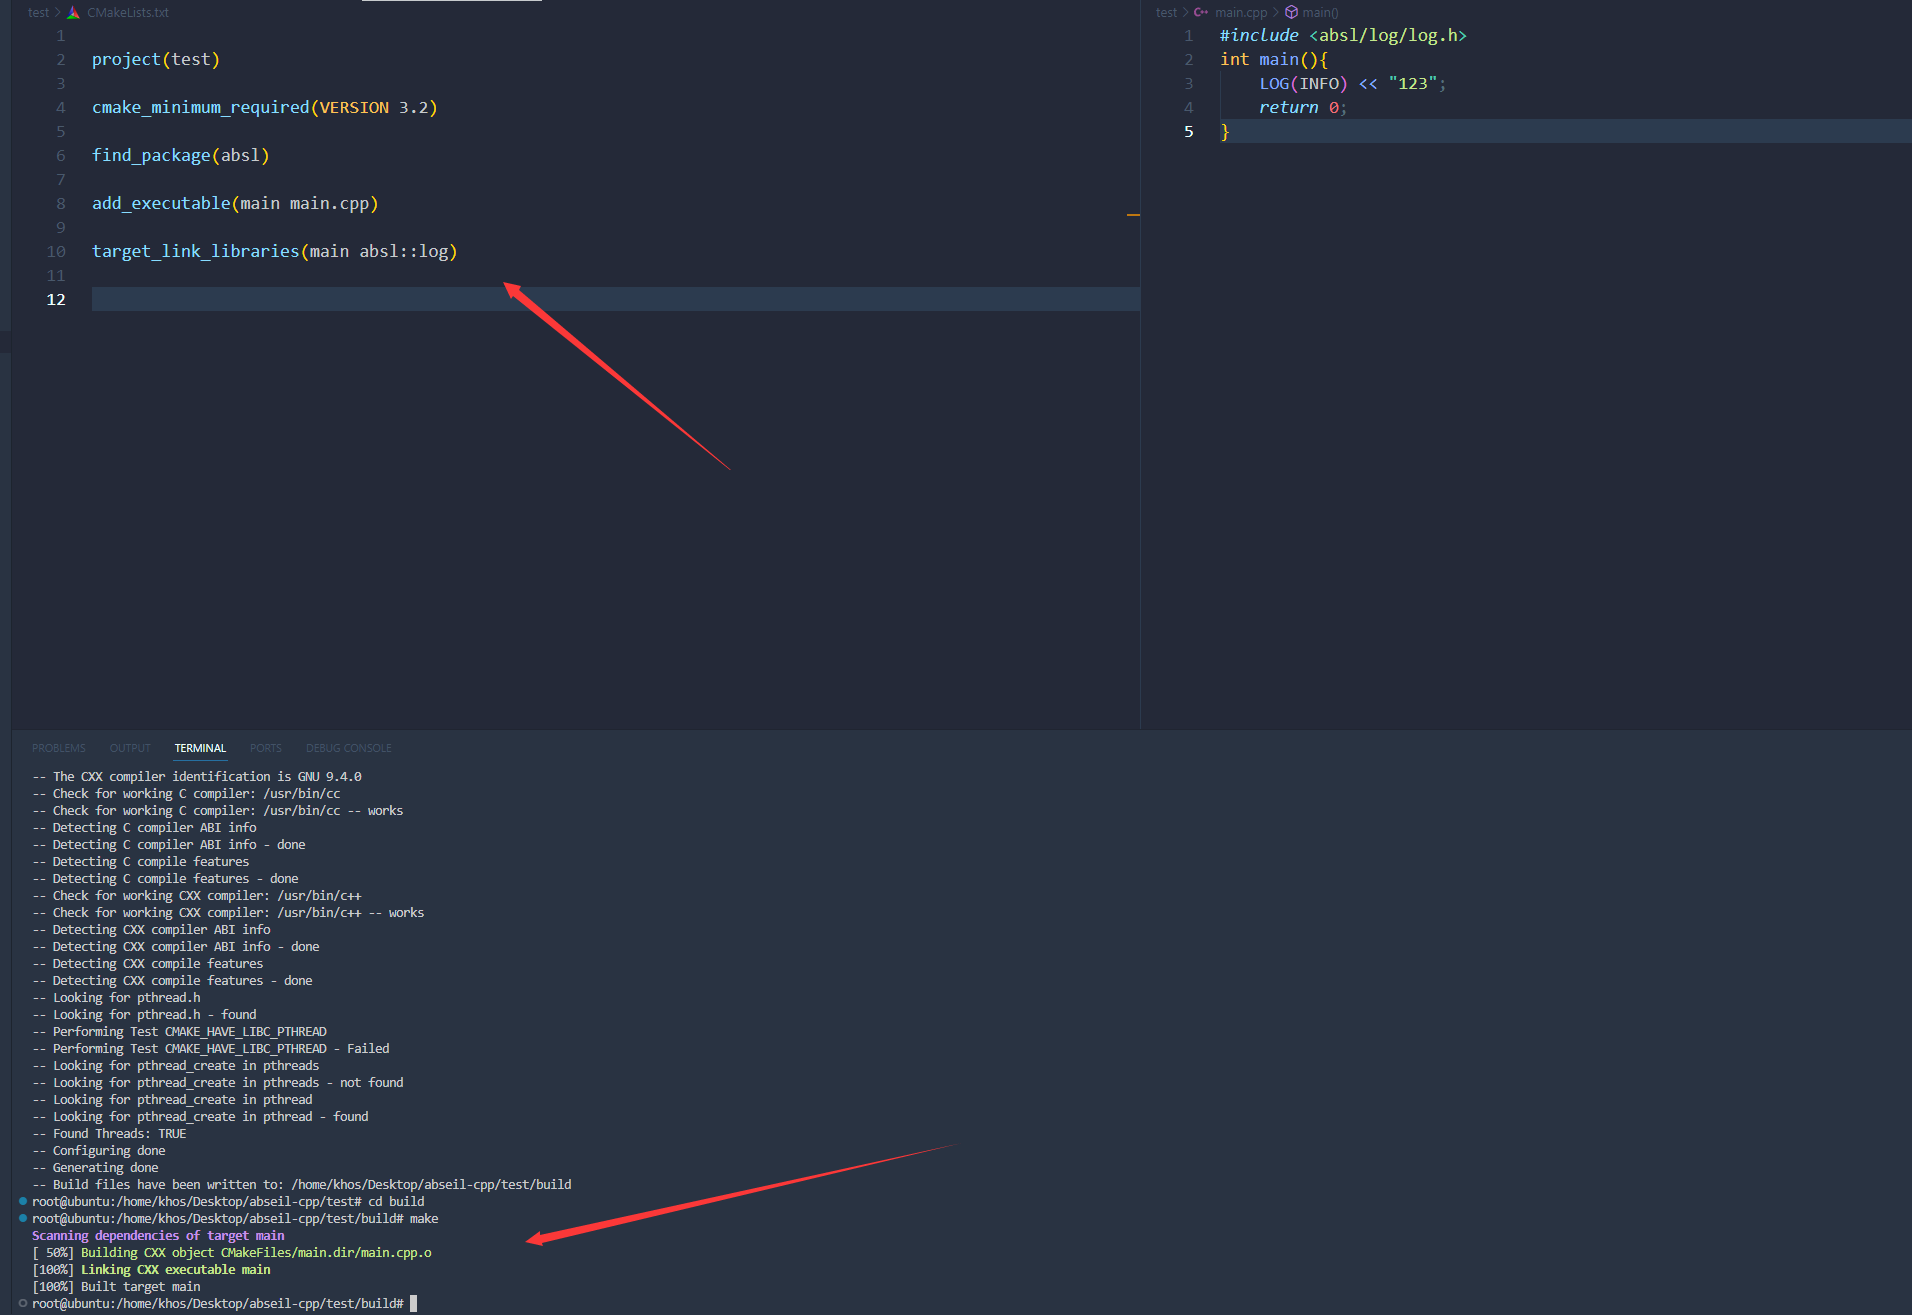Click the 'find_package(absl)' line
1912x1315 pixels.
[x=181, y=155]
